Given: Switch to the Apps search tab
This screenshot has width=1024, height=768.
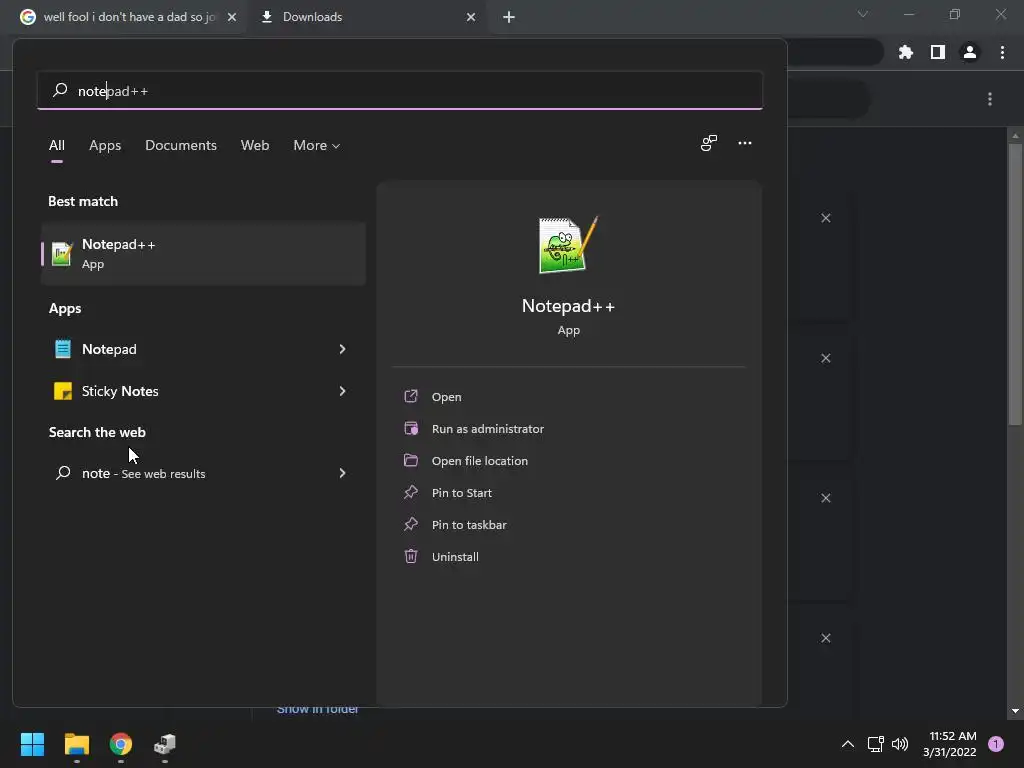Looking at the screenshot, I should [x=105, y=146].
